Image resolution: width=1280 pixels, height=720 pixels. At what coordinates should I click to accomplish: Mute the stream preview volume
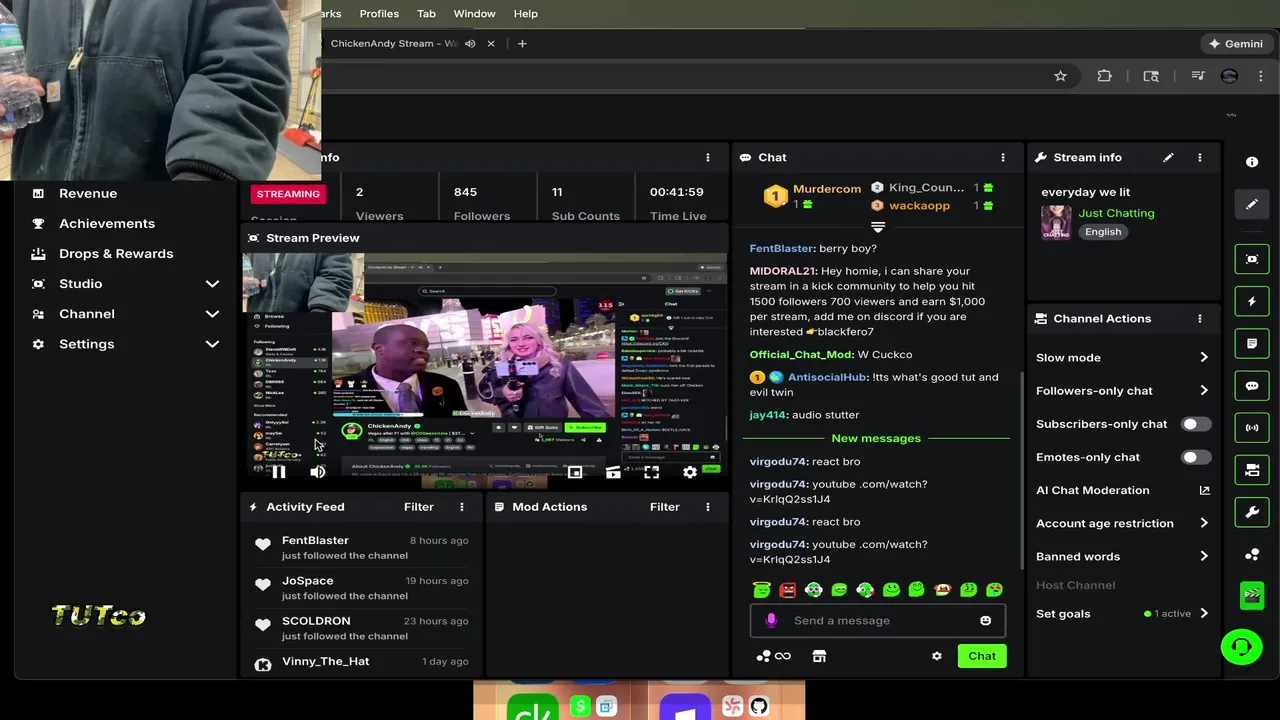[x=317, y=472]
